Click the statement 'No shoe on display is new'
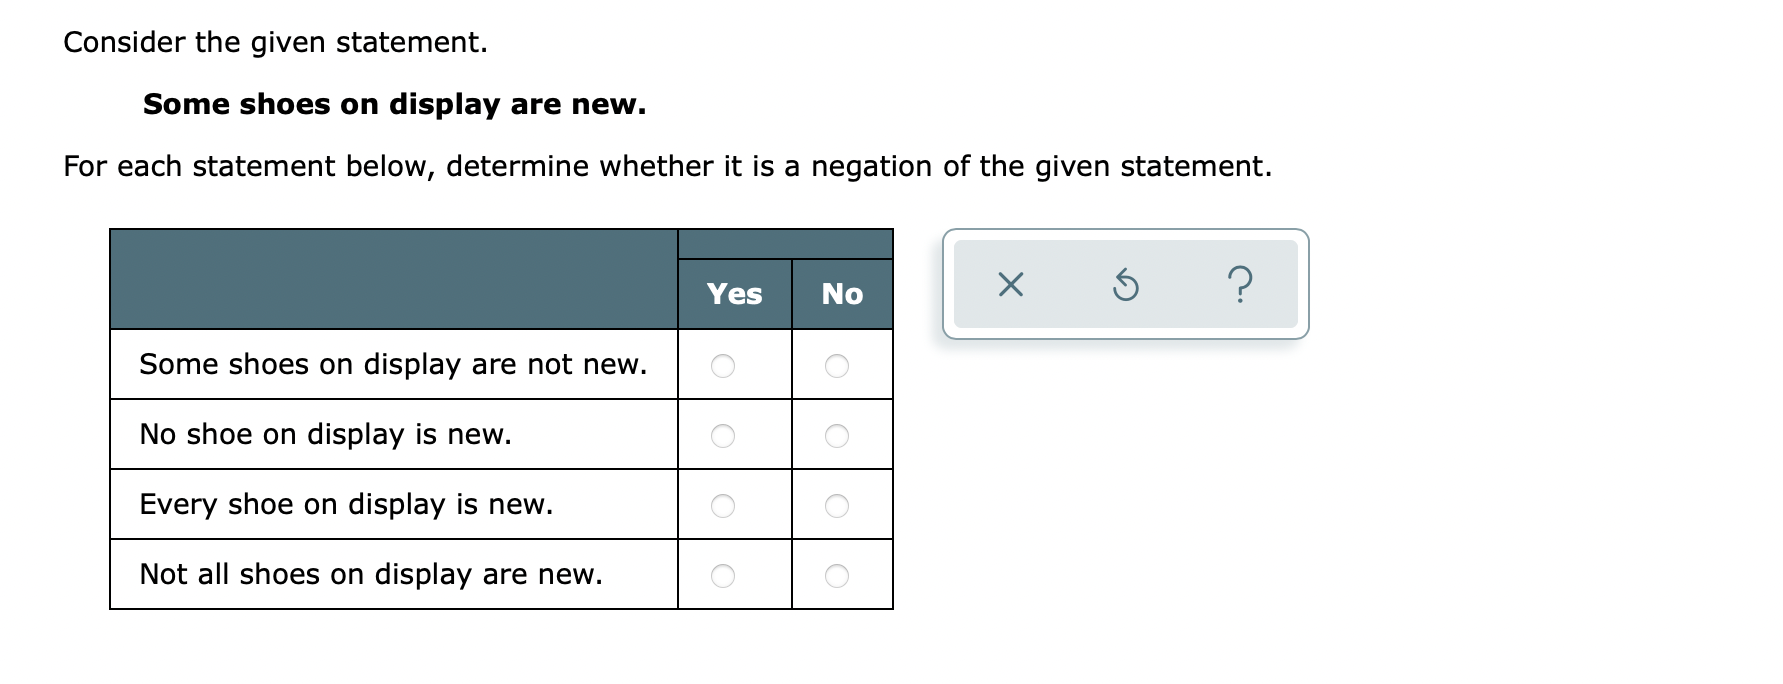Screen dimensions: 1783x684 pos(325,434)
